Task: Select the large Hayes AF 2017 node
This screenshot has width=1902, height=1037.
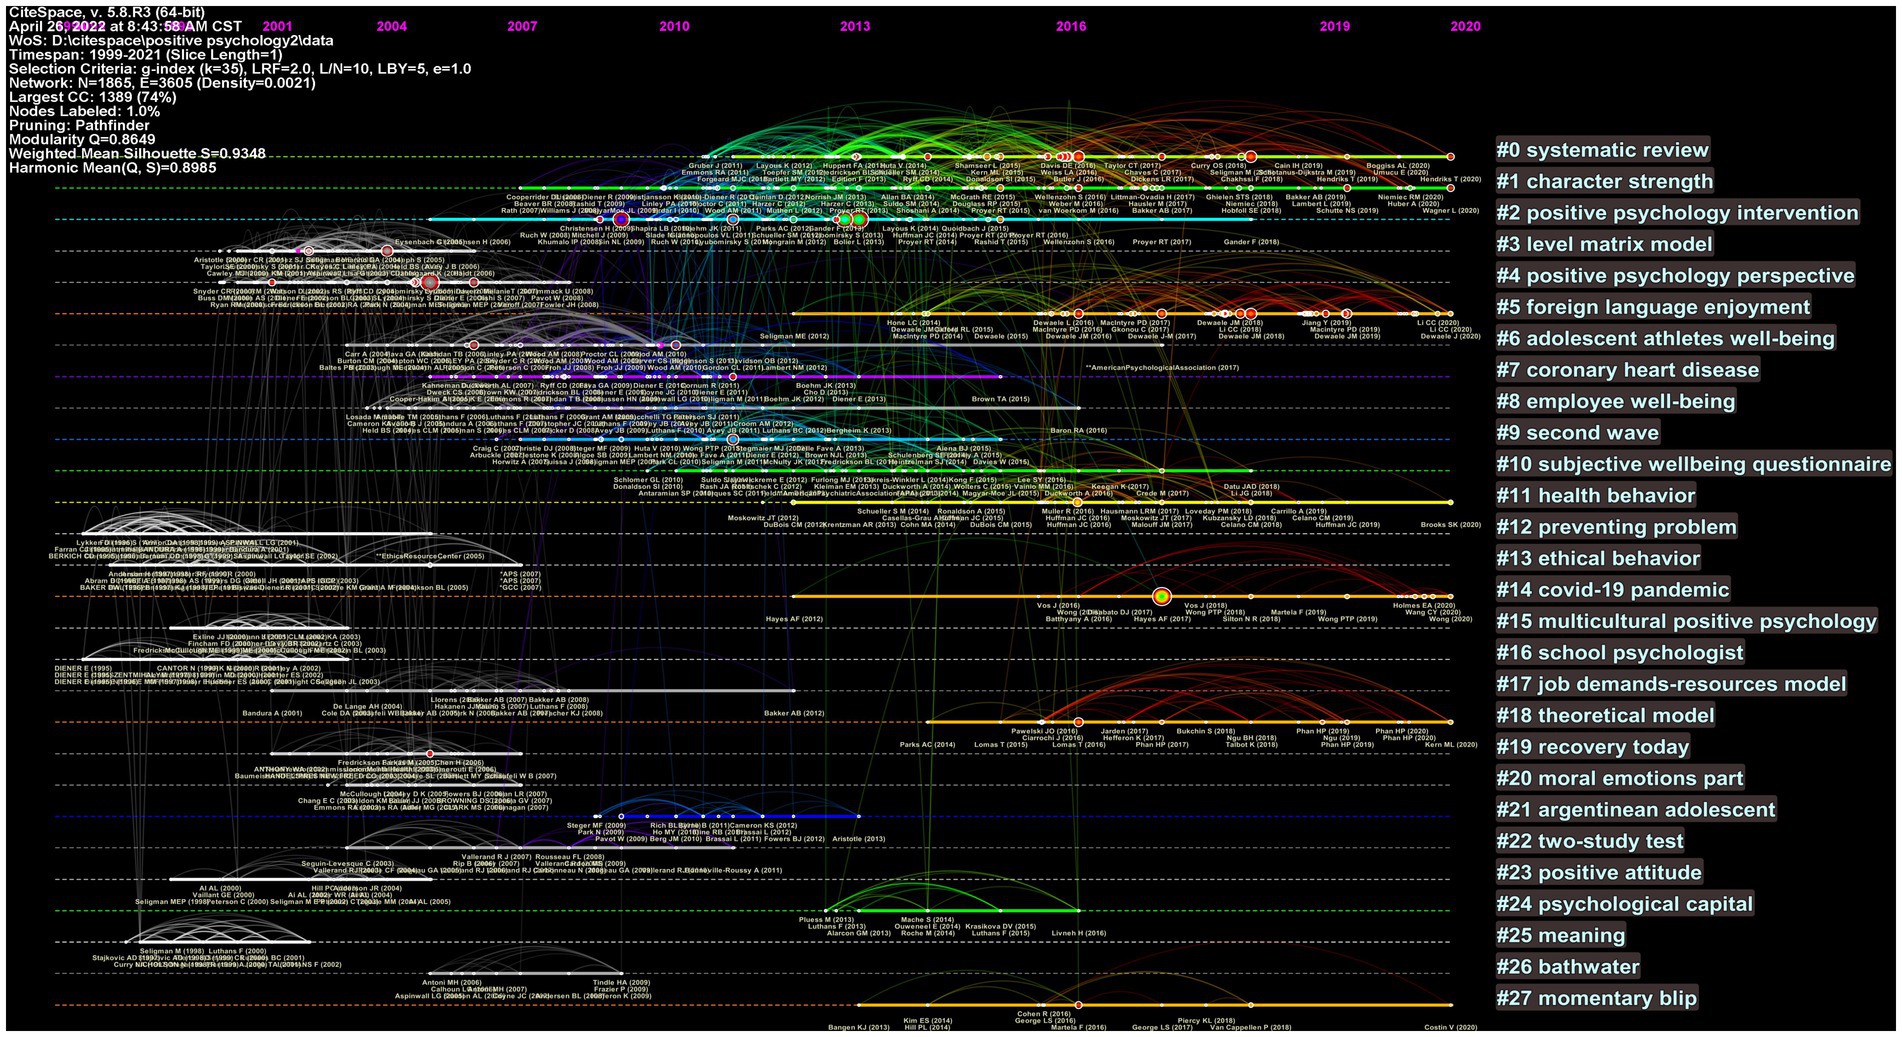Action: tap(1161, 596)
